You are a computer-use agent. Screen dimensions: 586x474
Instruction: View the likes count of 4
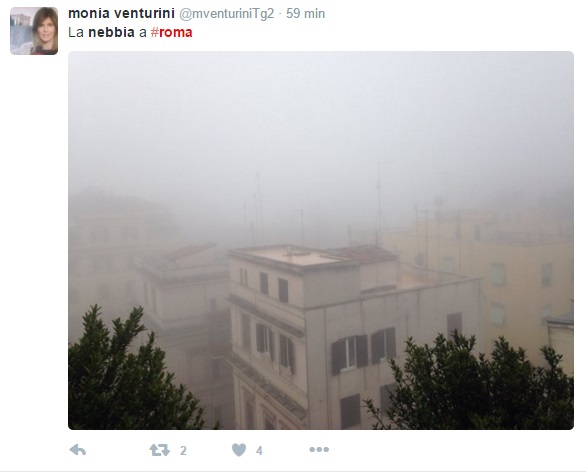(259, 450)
